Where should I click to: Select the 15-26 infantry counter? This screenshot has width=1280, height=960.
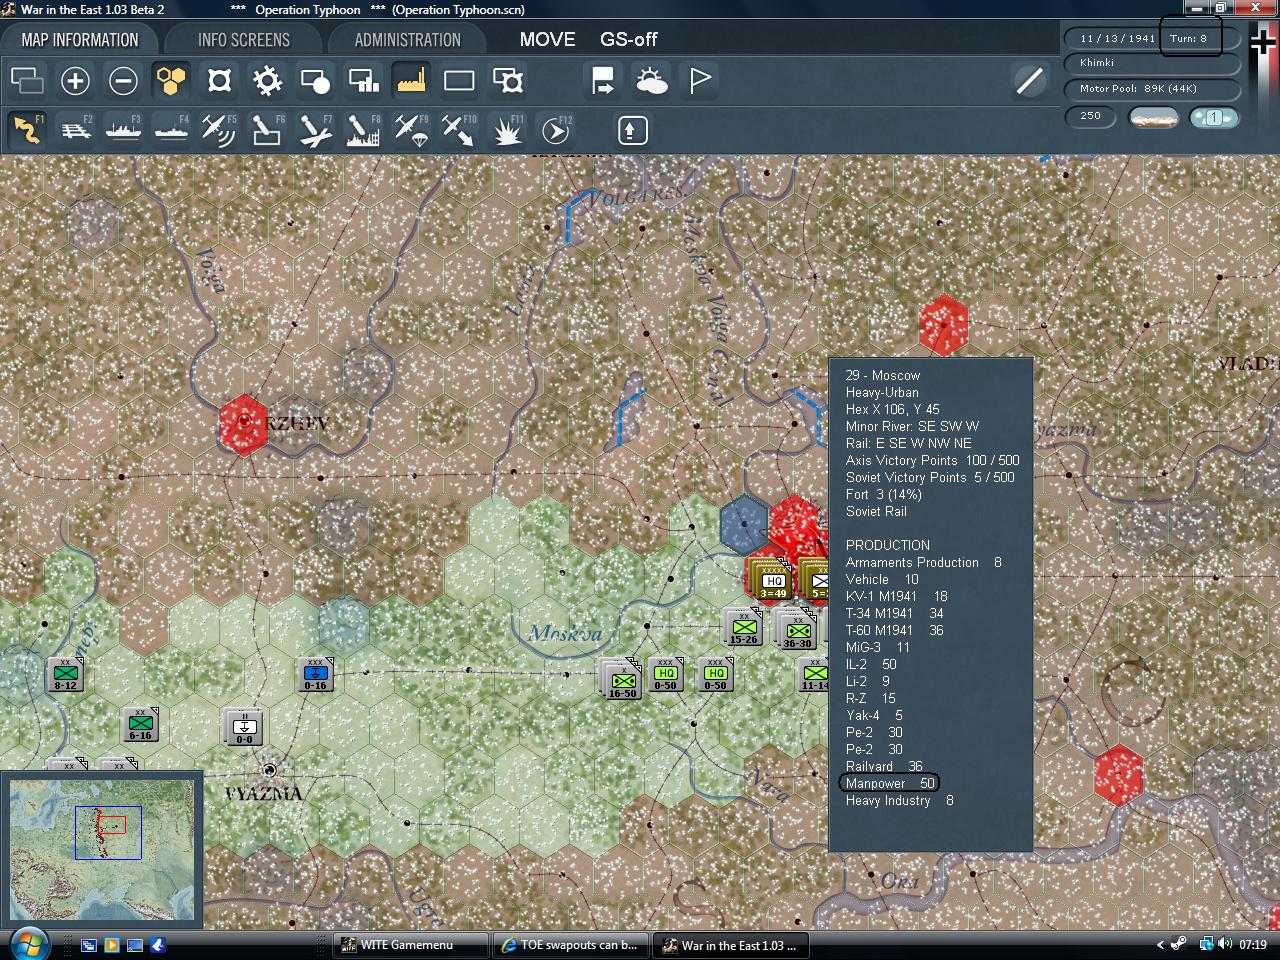point(743,627)
